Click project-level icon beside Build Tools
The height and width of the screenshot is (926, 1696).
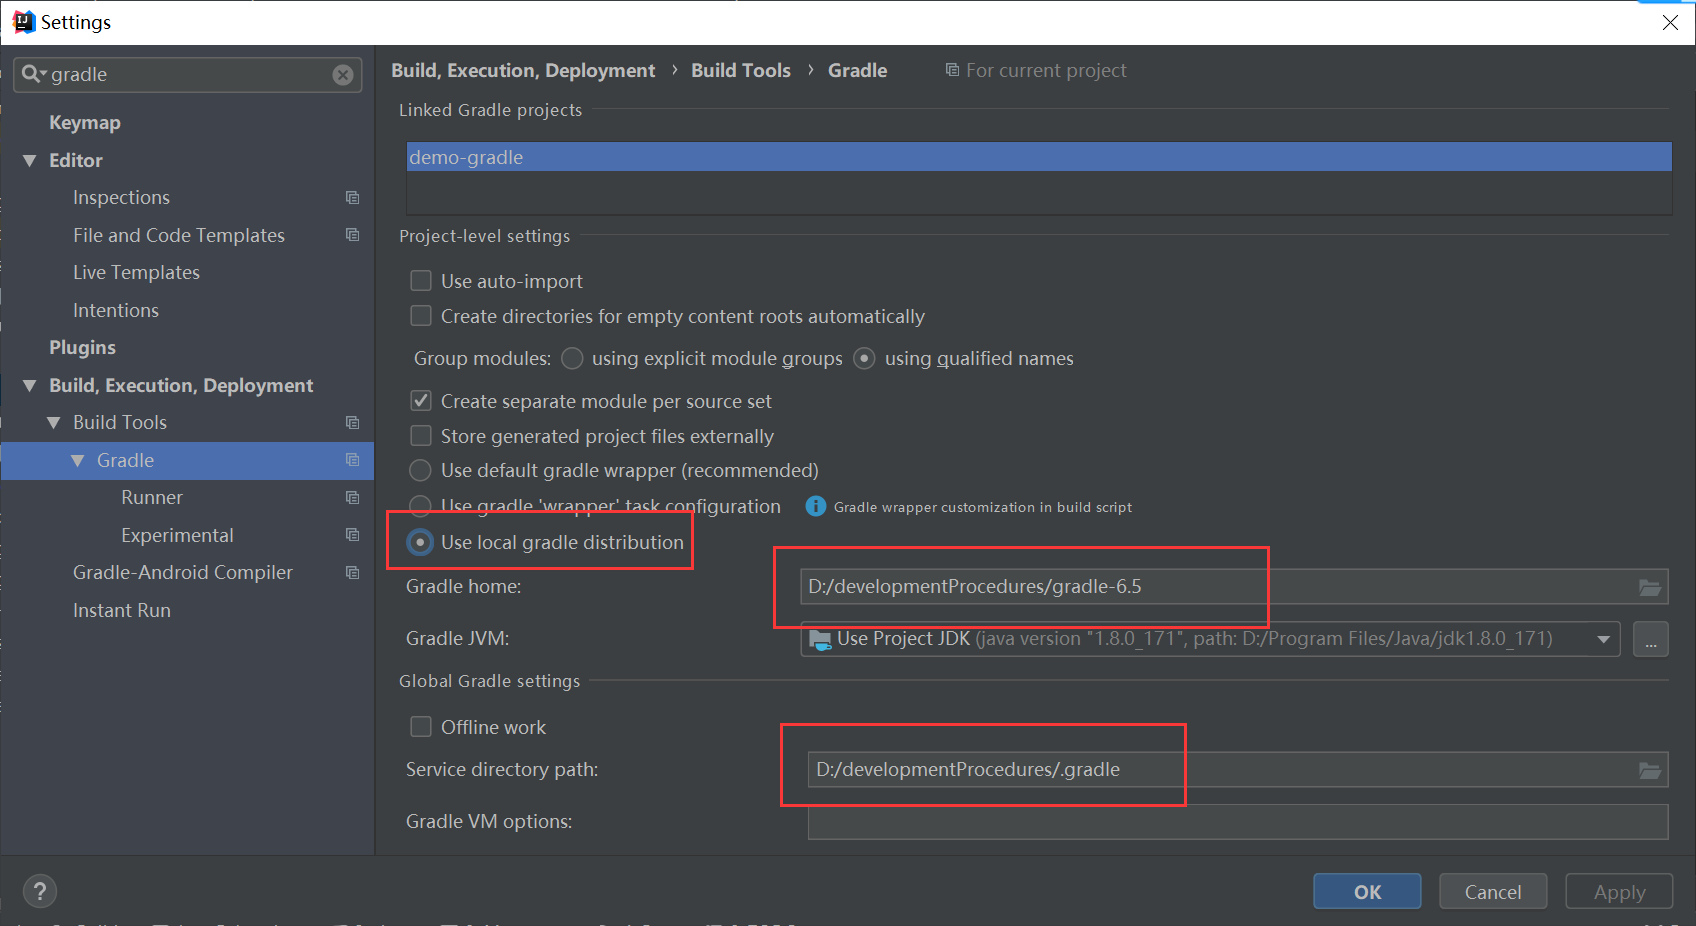(x=352, y=423)
